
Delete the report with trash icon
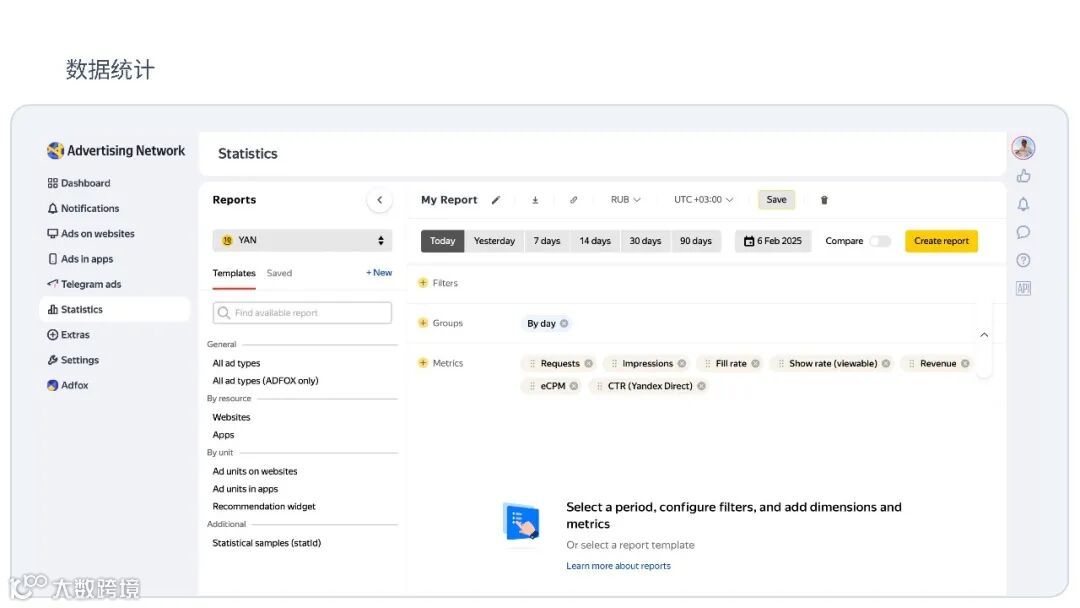coord(824,200)
